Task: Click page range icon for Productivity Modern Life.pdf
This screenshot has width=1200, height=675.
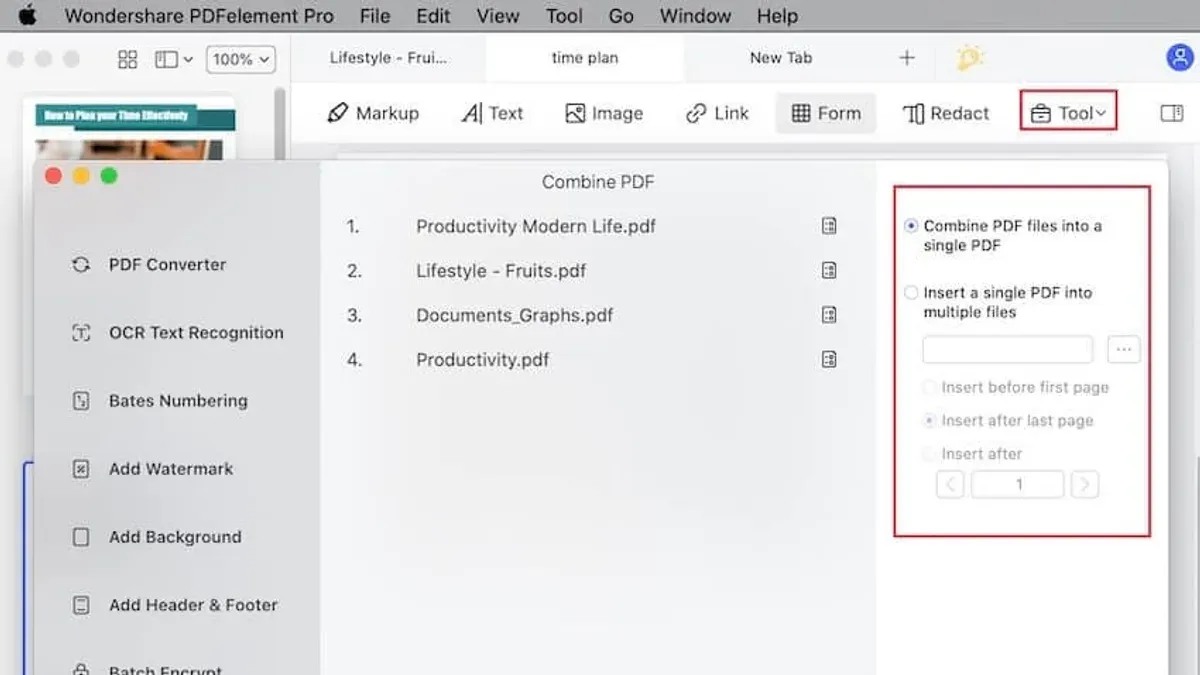Action: 829,226
